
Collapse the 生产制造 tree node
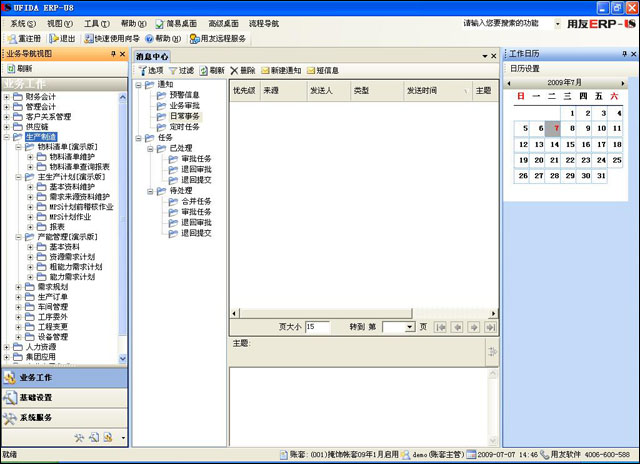7,137
